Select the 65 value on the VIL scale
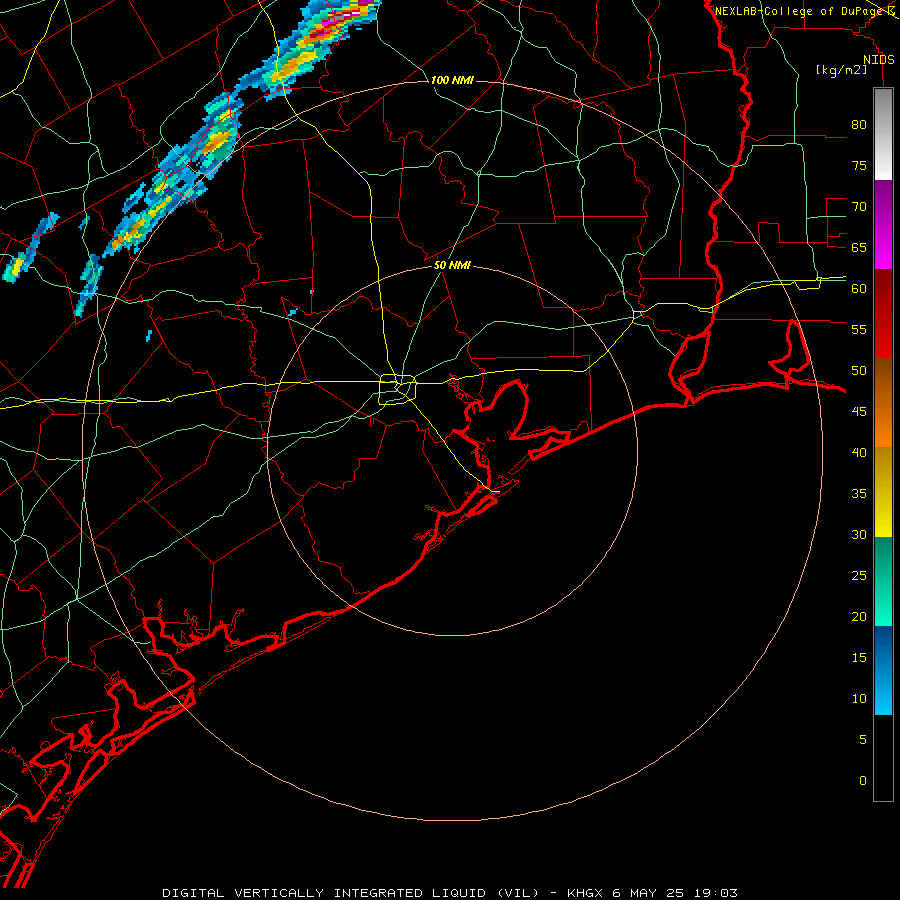 click(x=859, y=247)
